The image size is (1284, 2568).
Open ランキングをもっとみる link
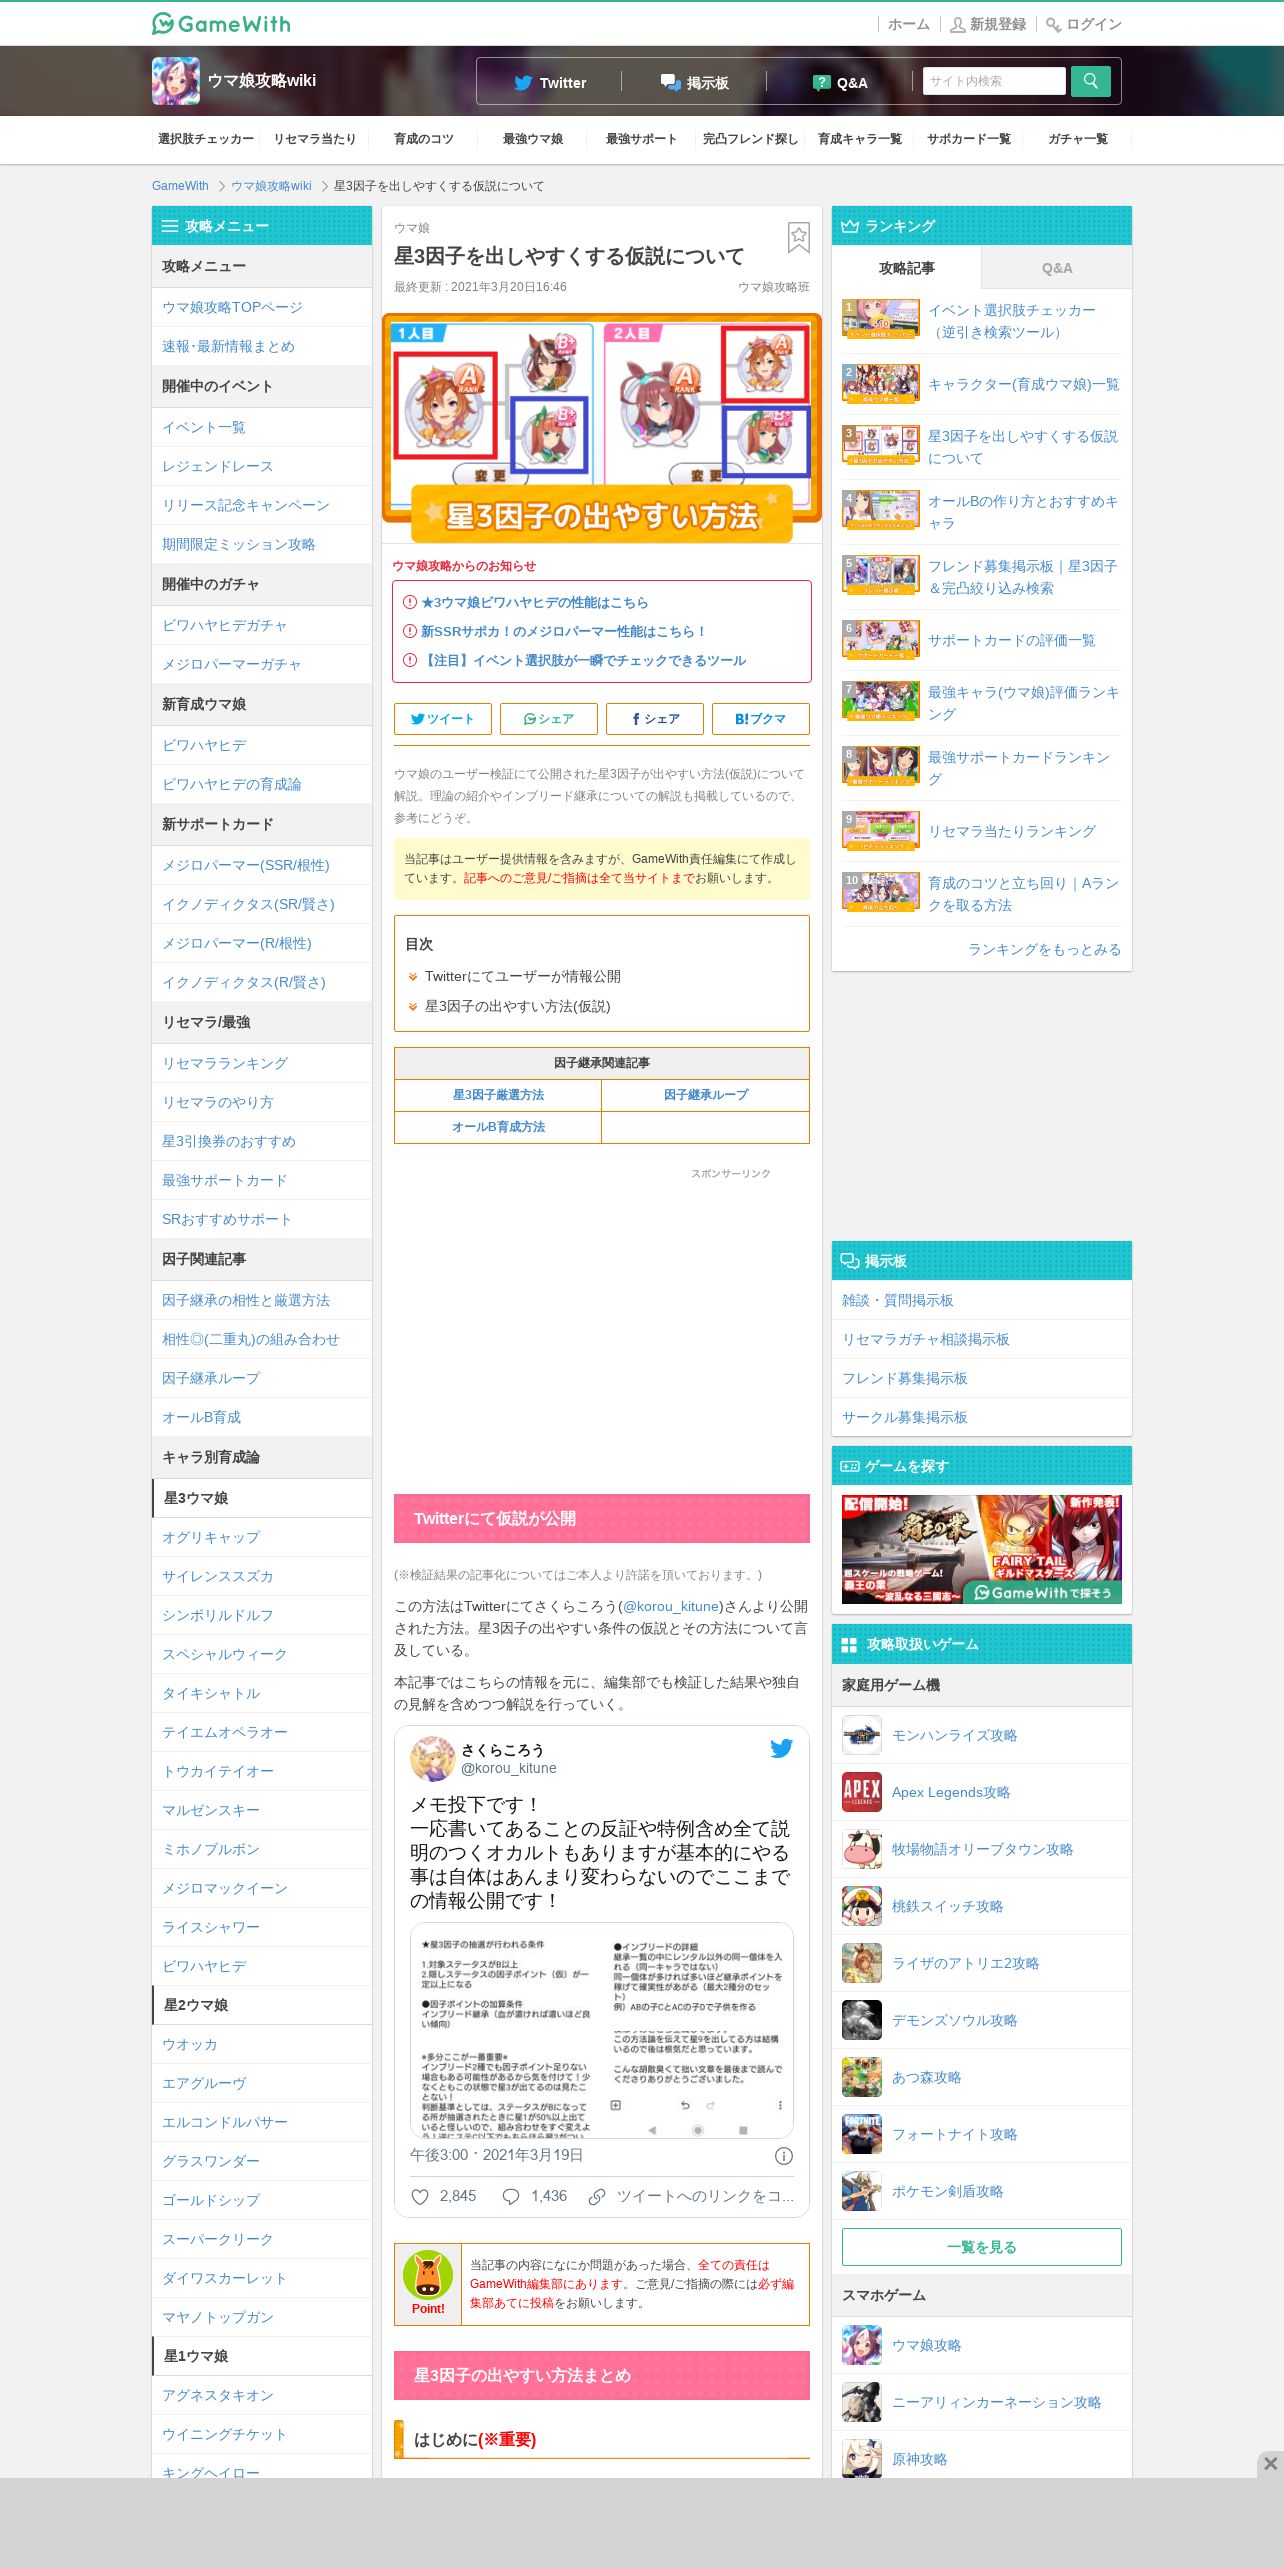pyautogui.click(x=1044, y=949)
